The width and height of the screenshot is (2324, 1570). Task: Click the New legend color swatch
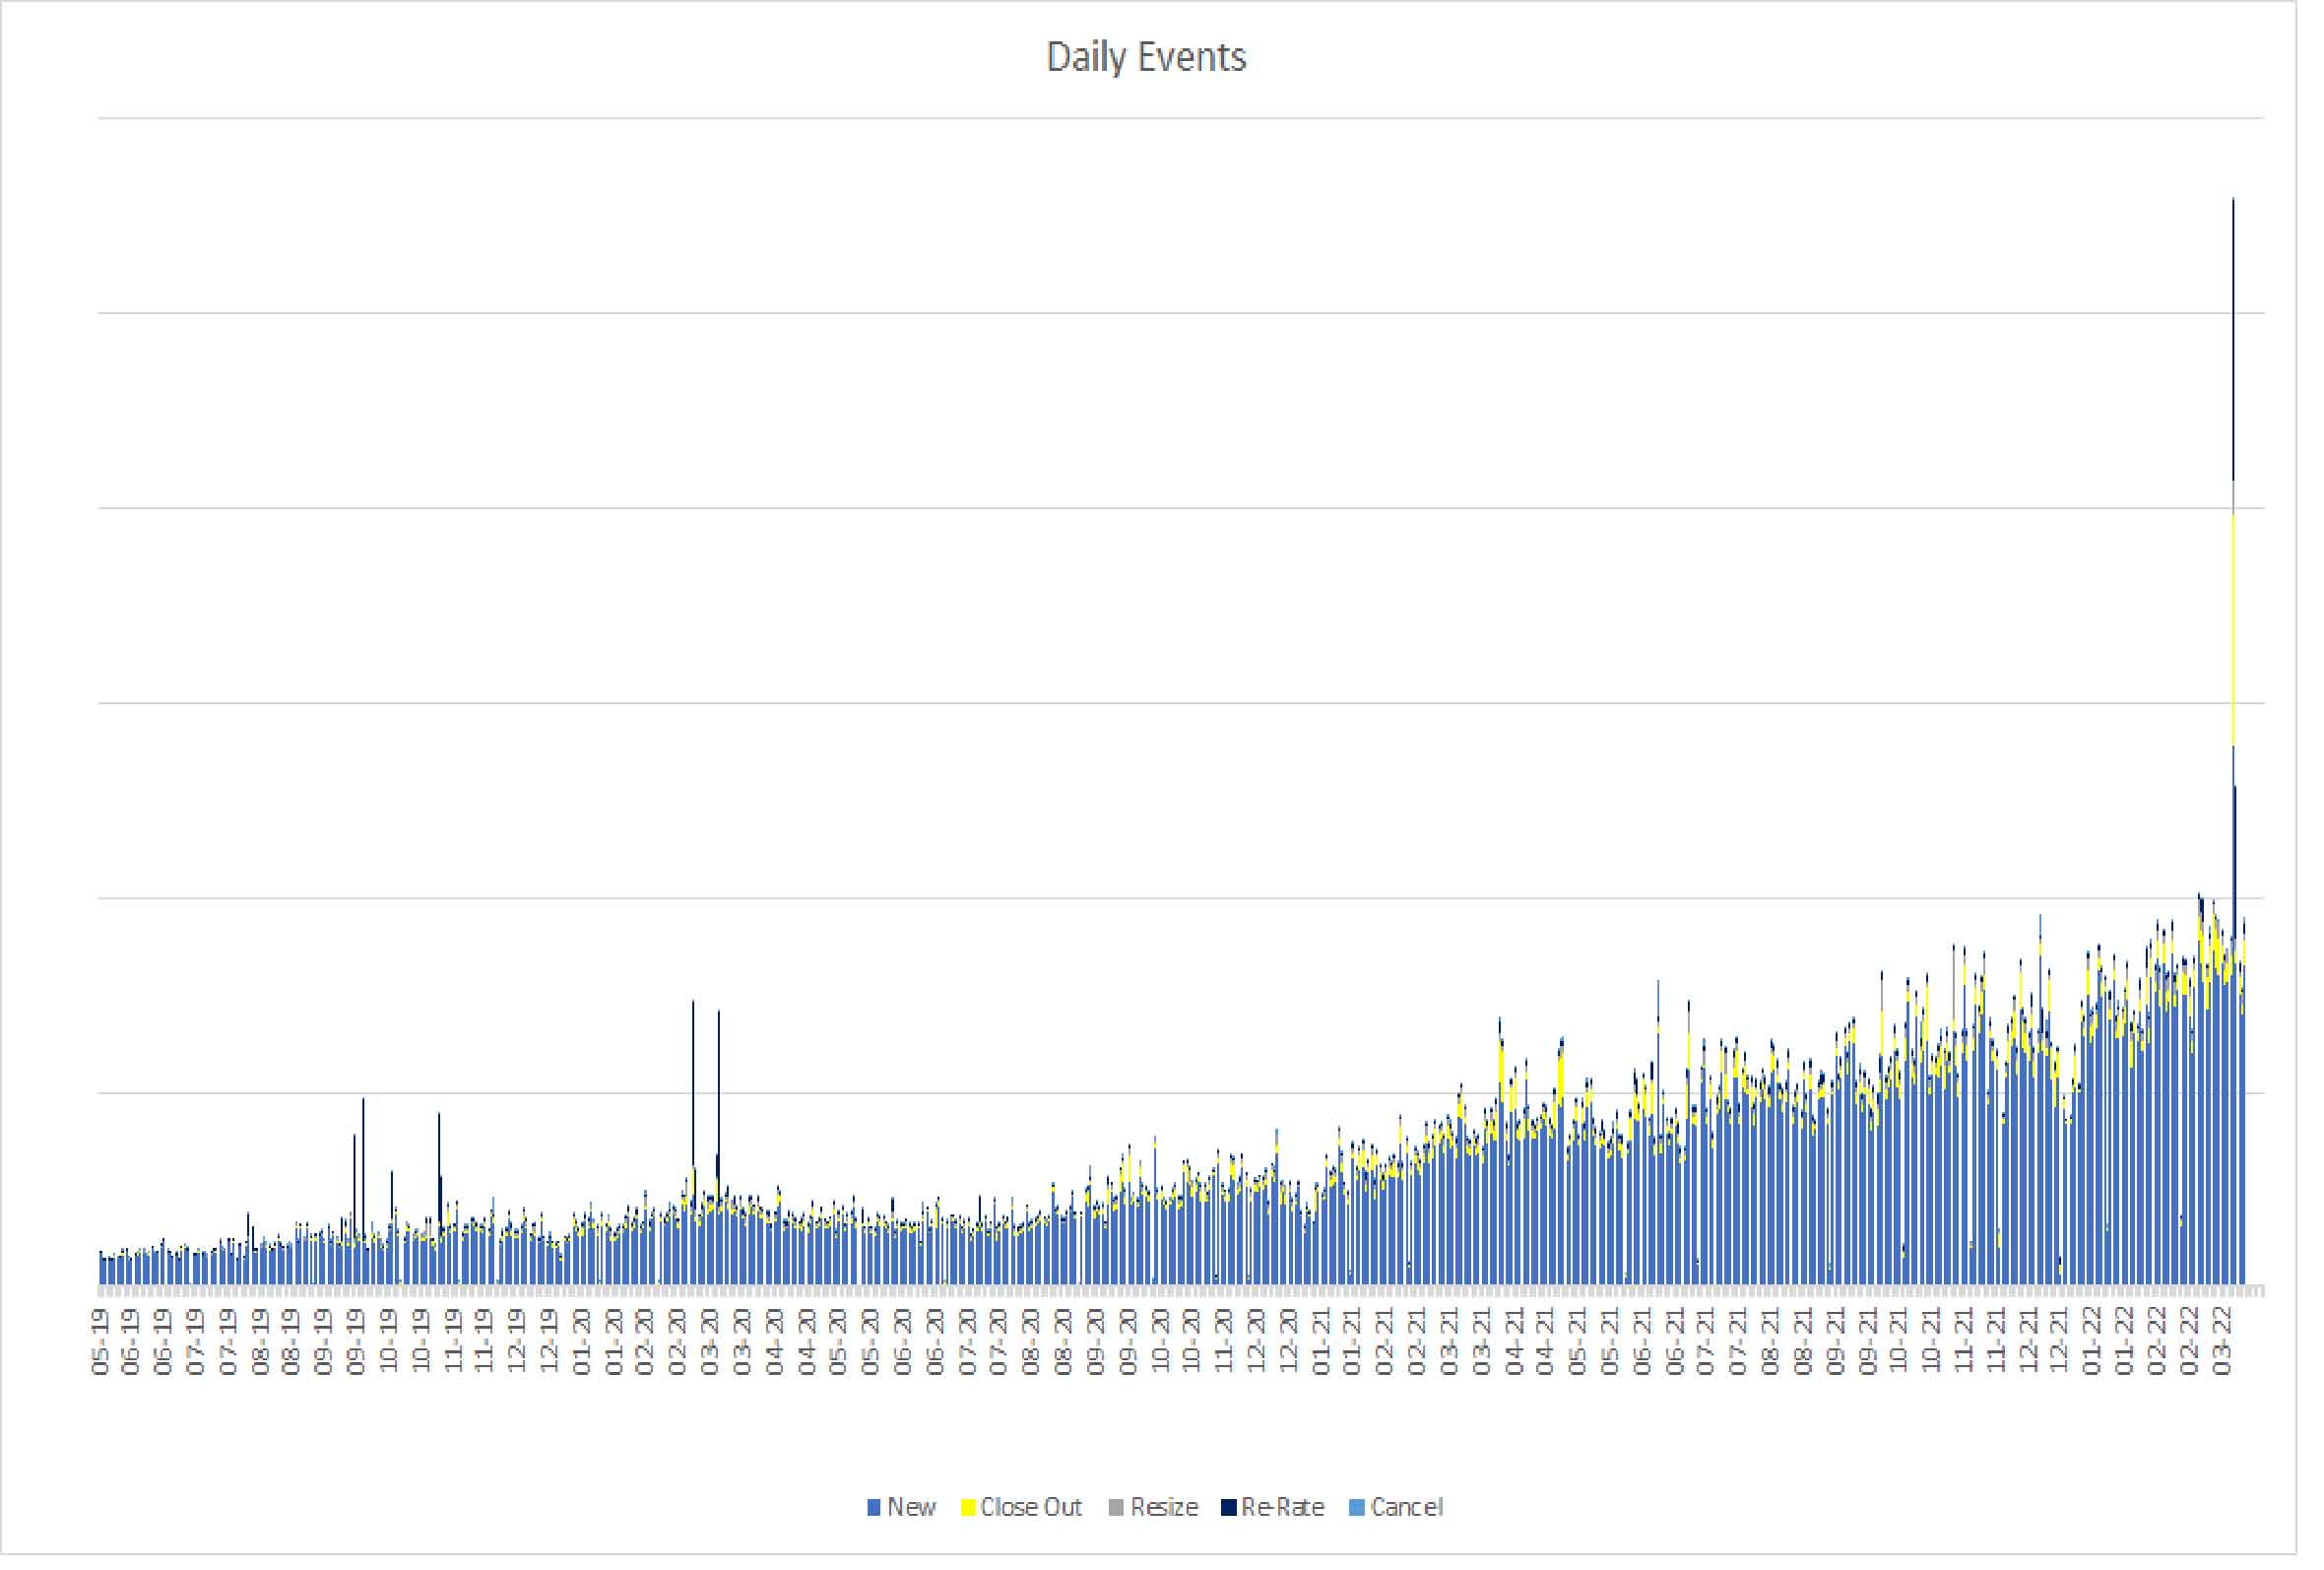click(874, 1507)
